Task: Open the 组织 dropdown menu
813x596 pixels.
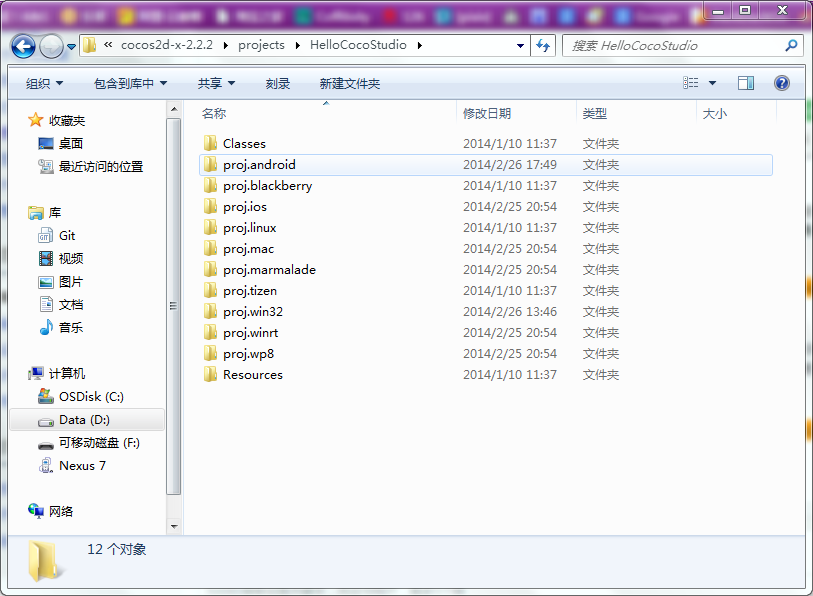Action: (x=42, y=82)
